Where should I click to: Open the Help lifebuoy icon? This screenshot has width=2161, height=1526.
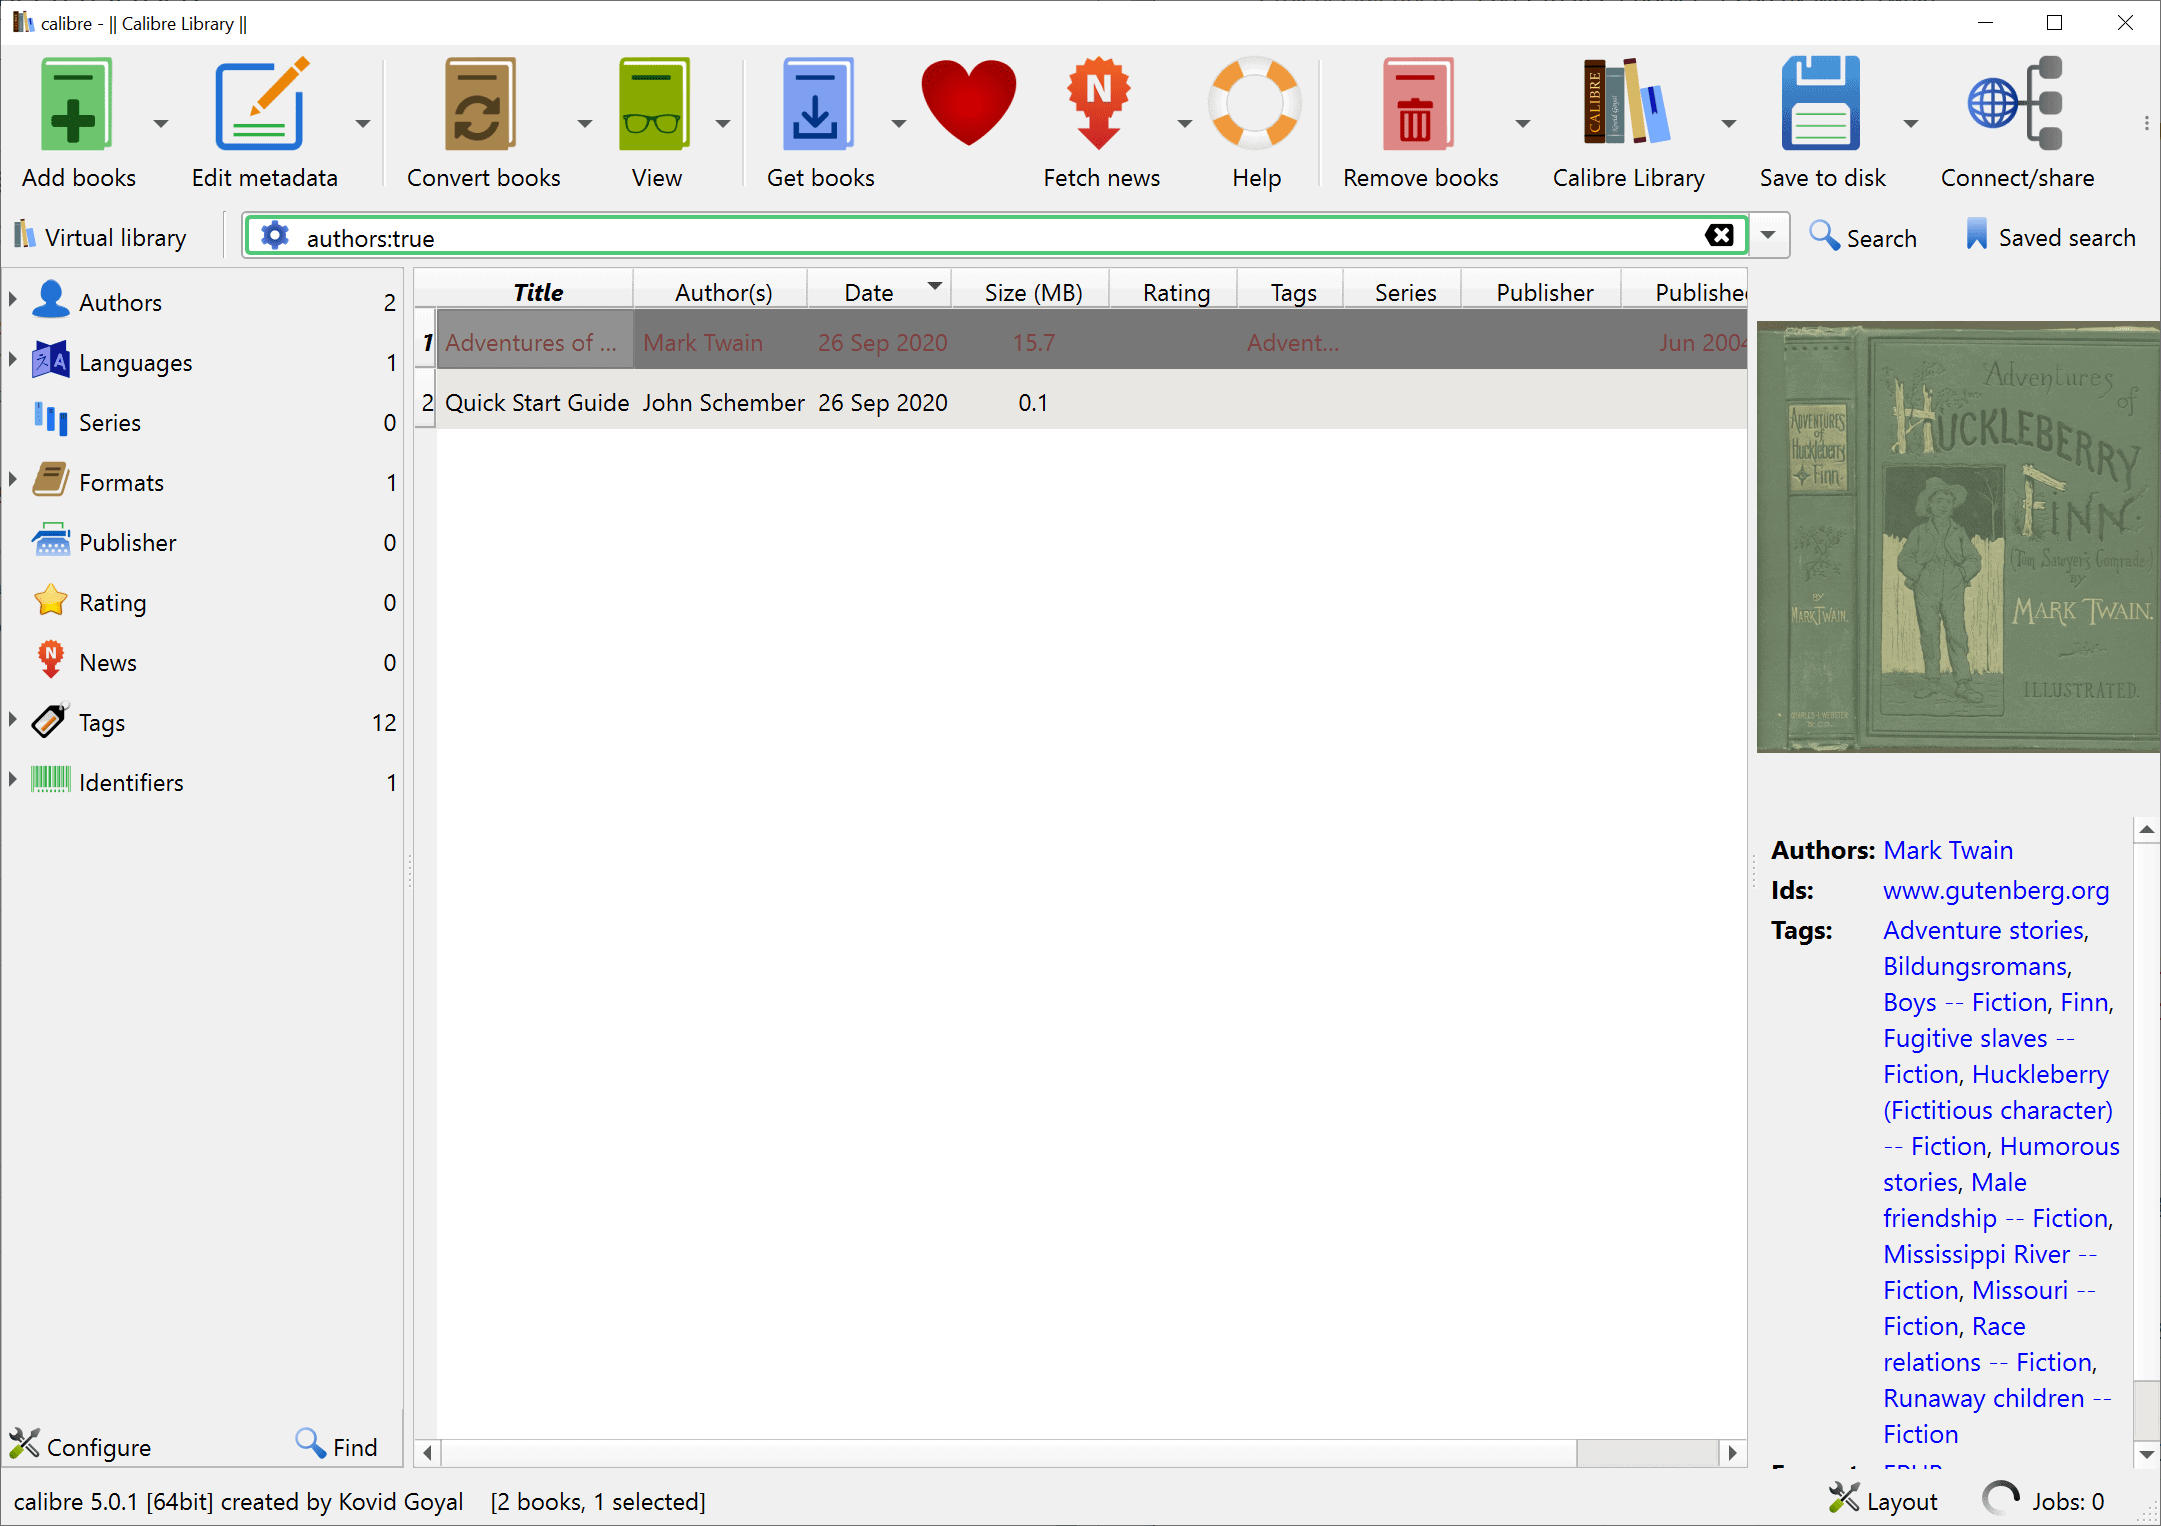pos(1255,105)
